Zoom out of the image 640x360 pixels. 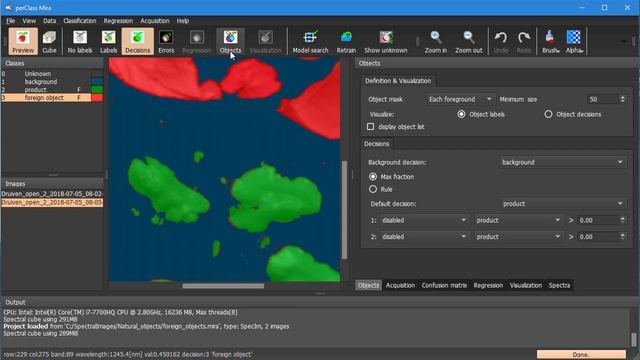[469, 41]
